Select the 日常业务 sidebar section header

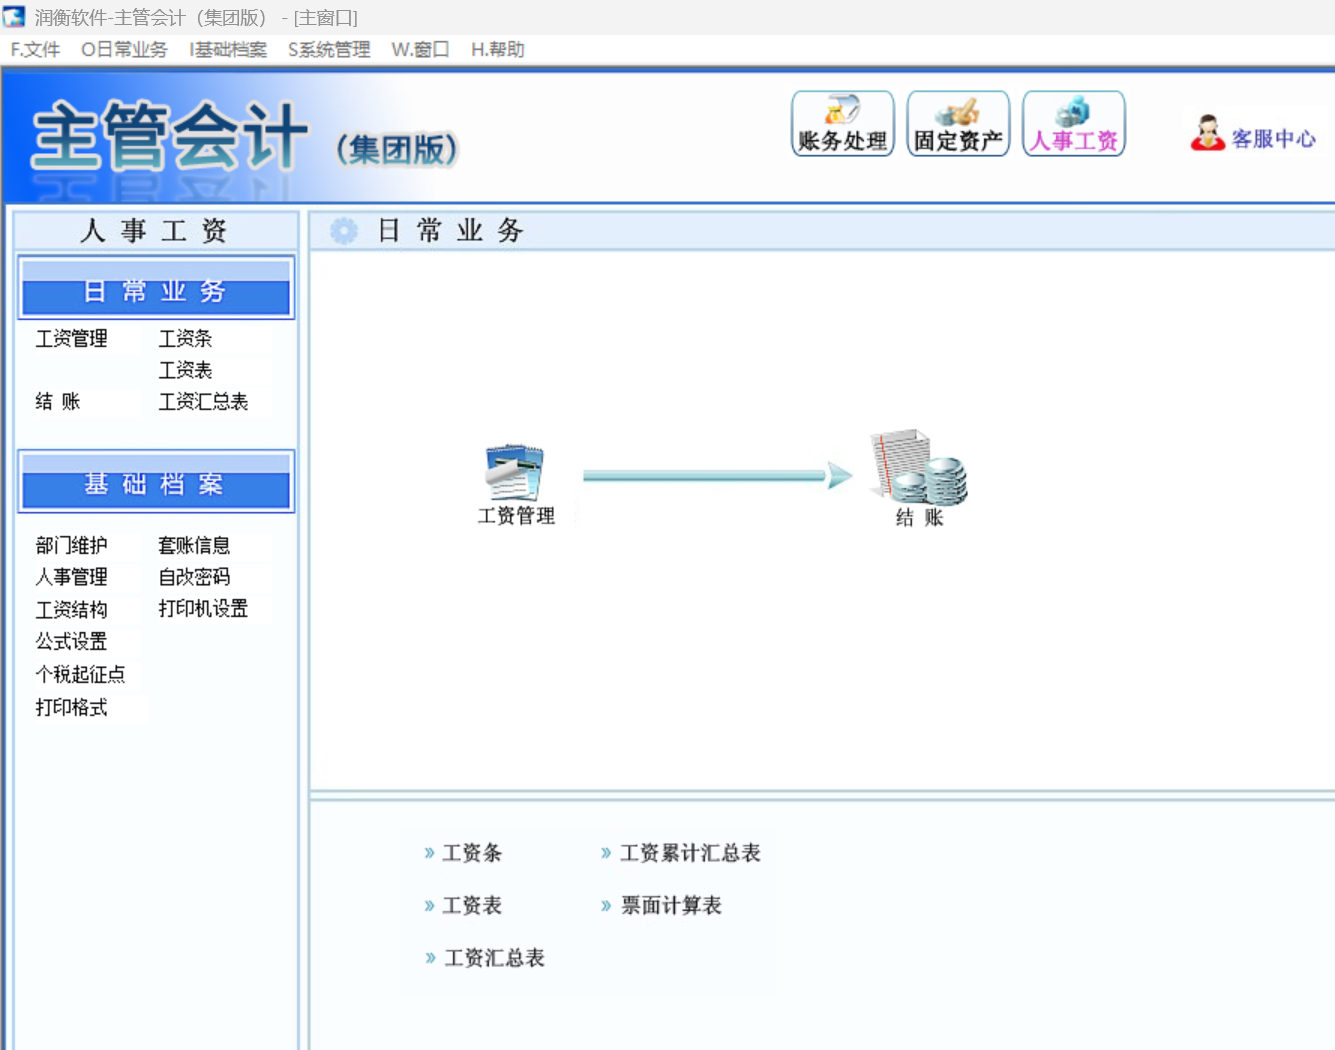point(156,288)
